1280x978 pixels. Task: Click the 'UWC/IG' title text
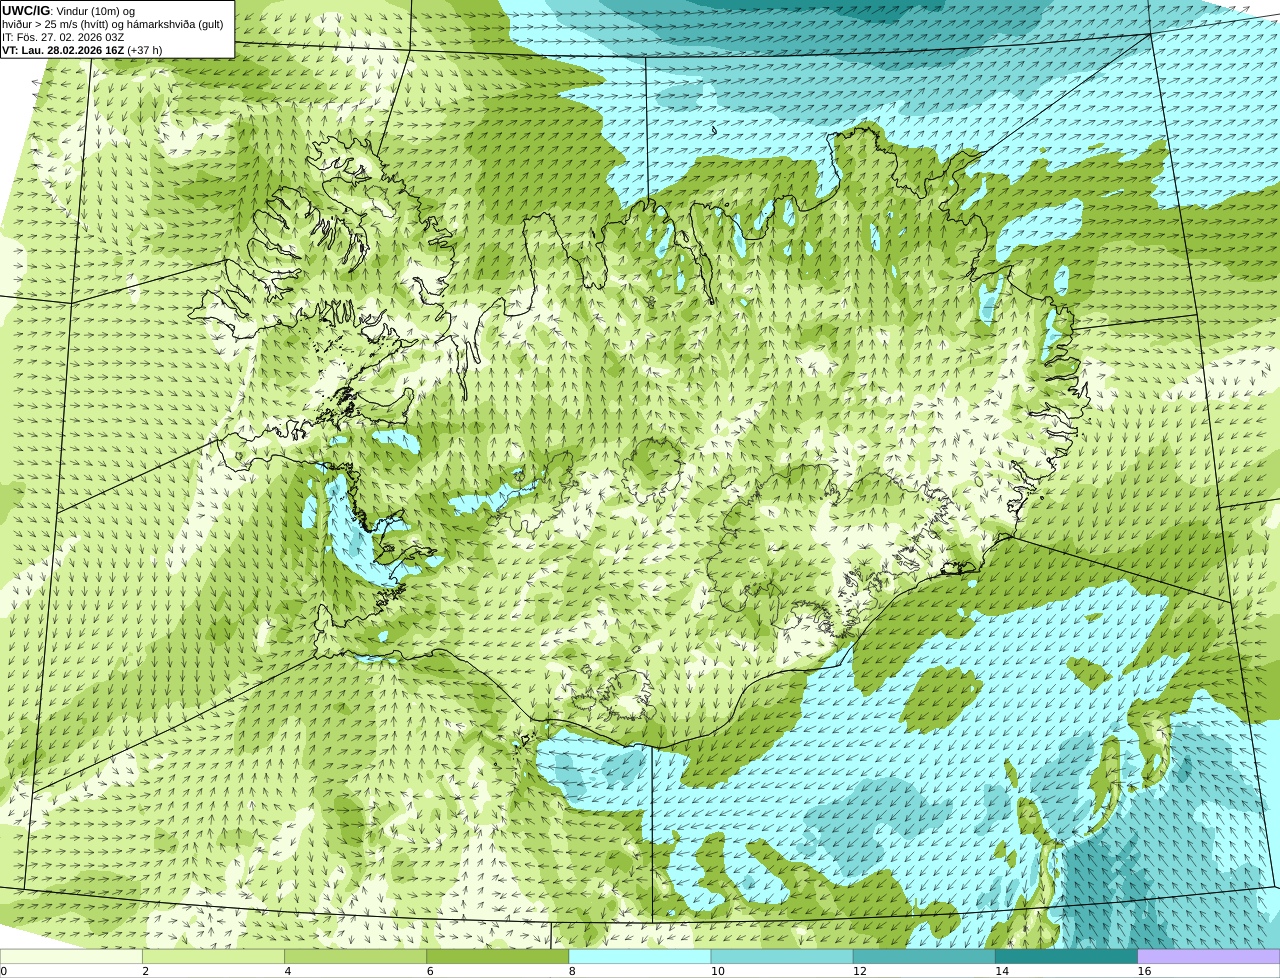pos(26,11)
